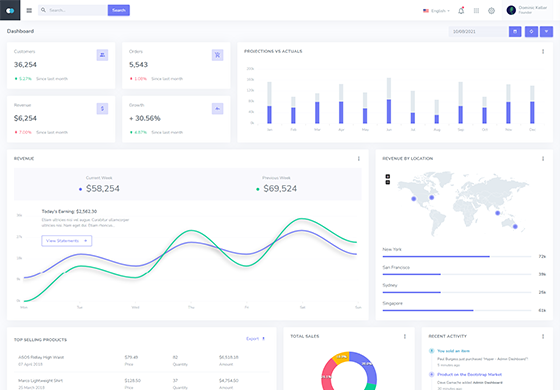The image size is (560, 390).
Task: Click the yellow segment of Total Sales donut
Action: click(341, 357)
